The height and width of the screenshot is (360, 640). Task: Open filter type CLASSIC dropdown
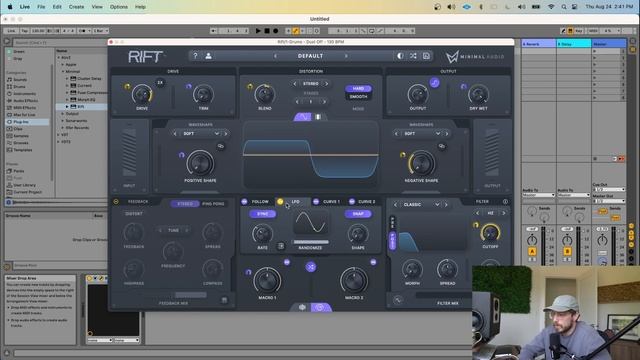pos(422,204)
